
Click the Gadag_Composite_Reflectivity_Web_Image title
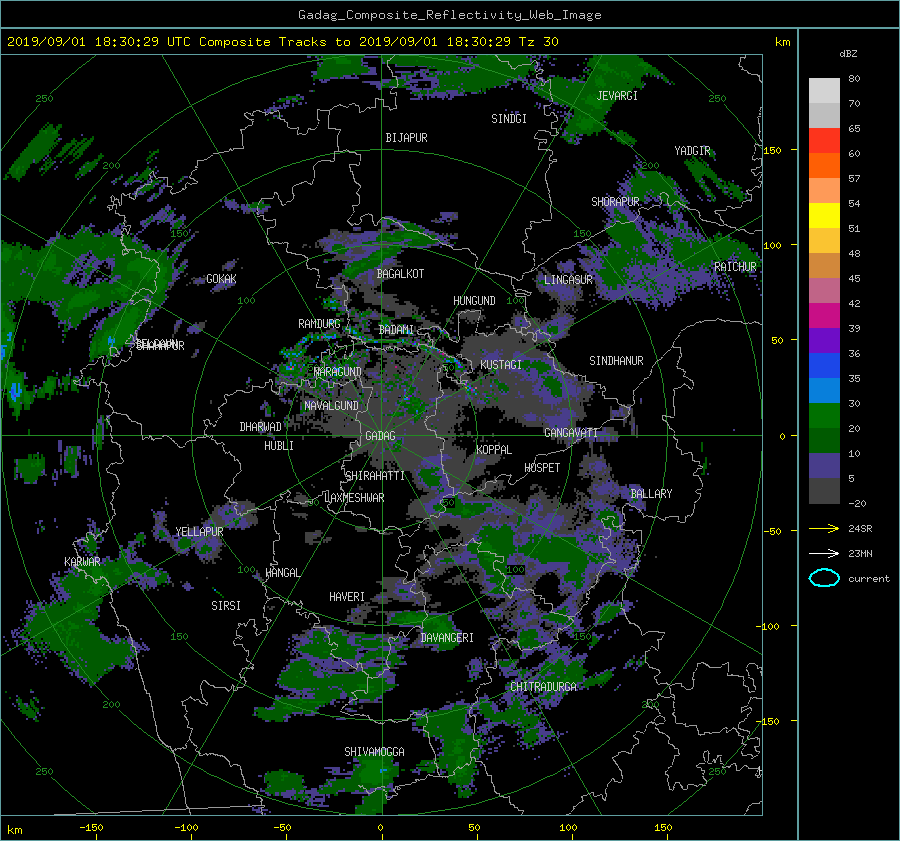(x=449, y=15)
